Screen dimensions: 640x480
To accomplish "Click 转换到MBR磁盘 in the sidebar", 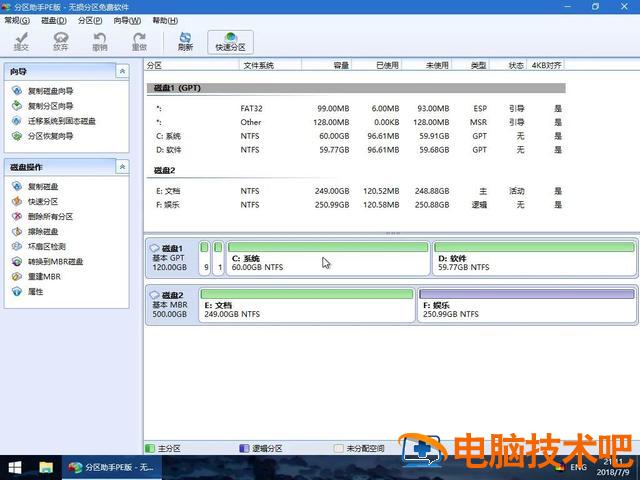I will (x=55, y=261).
